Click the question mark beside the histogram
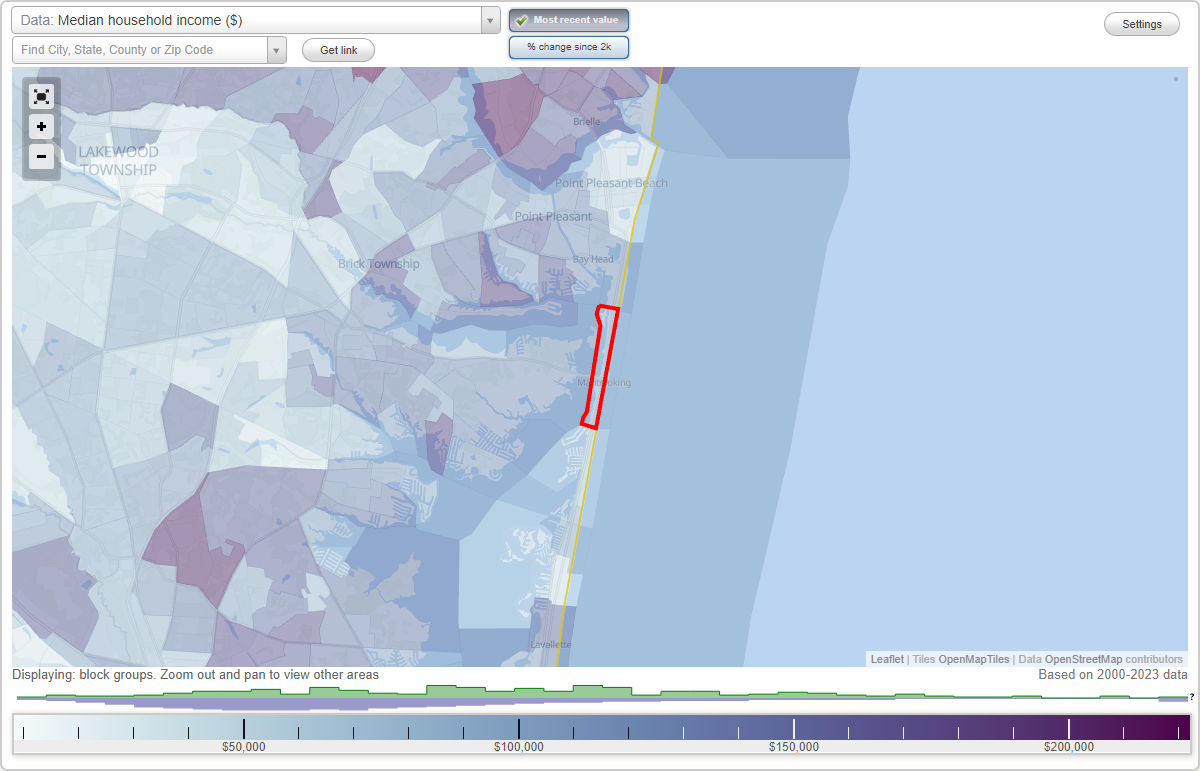The image size is (1200, 771). tap(1191, 697)
